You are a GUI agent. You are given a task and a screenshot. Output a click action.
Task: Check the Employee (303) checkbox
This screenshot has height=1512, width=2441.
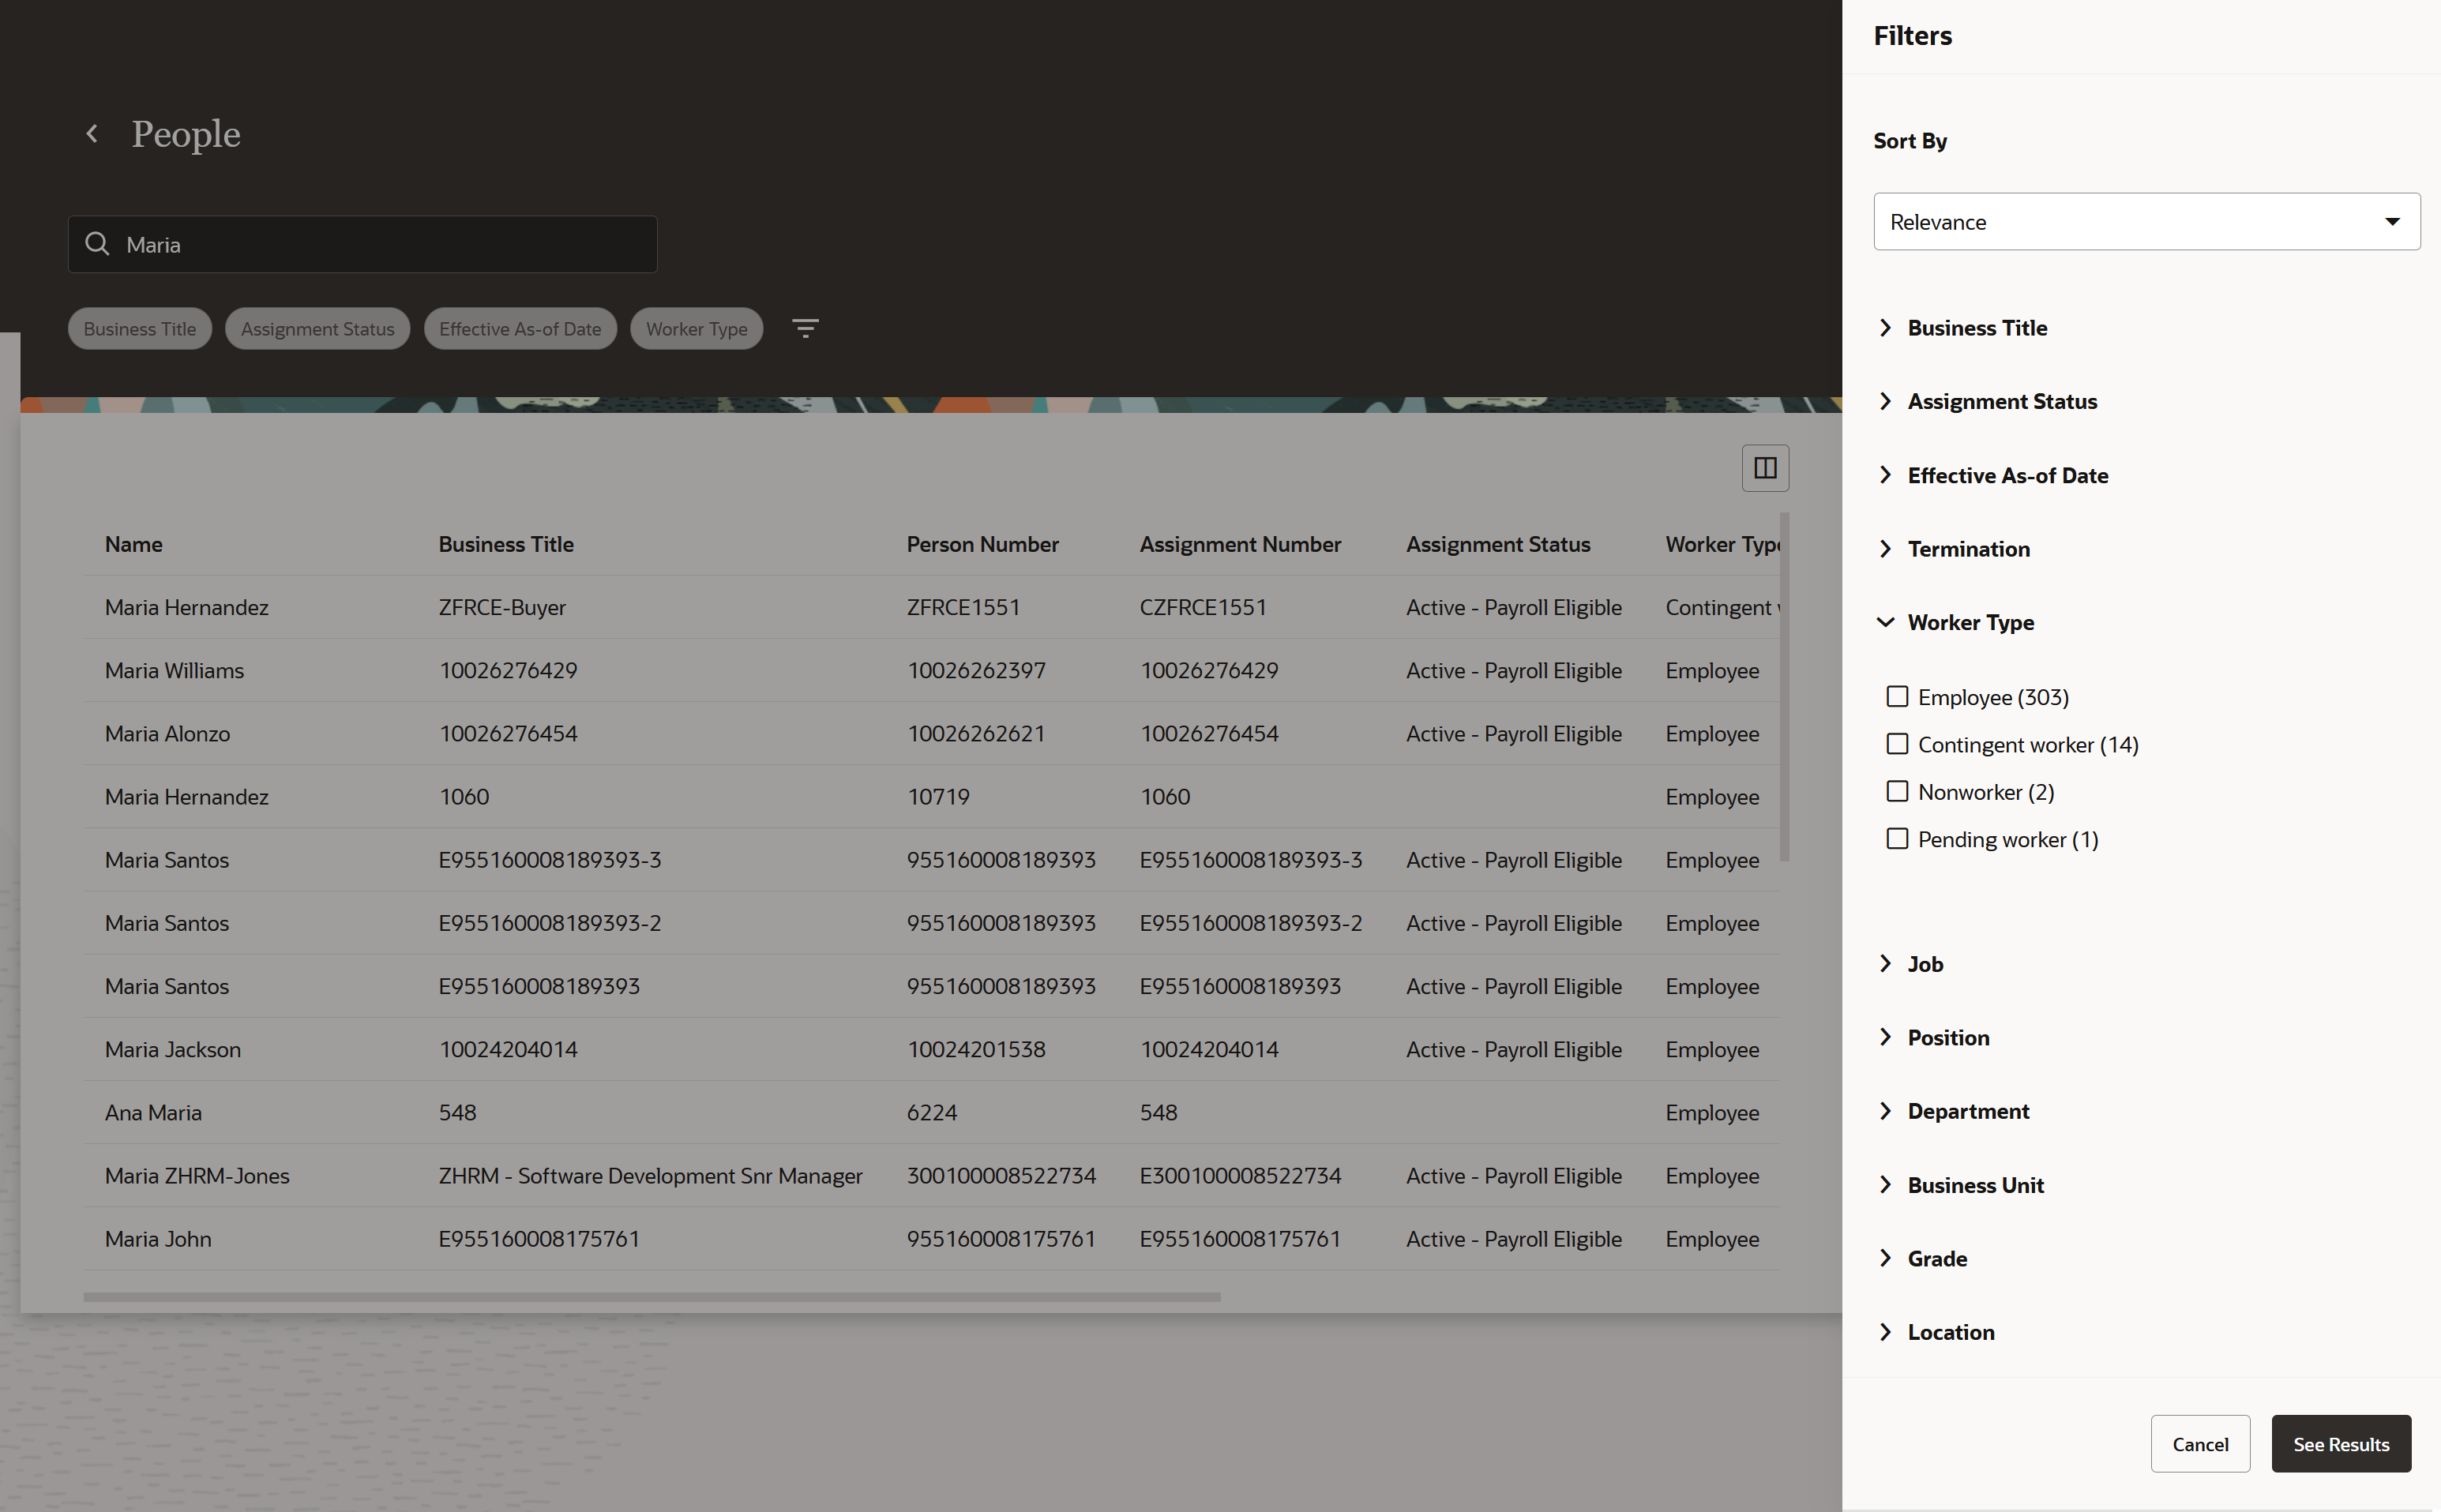[x=1897, y=696]
